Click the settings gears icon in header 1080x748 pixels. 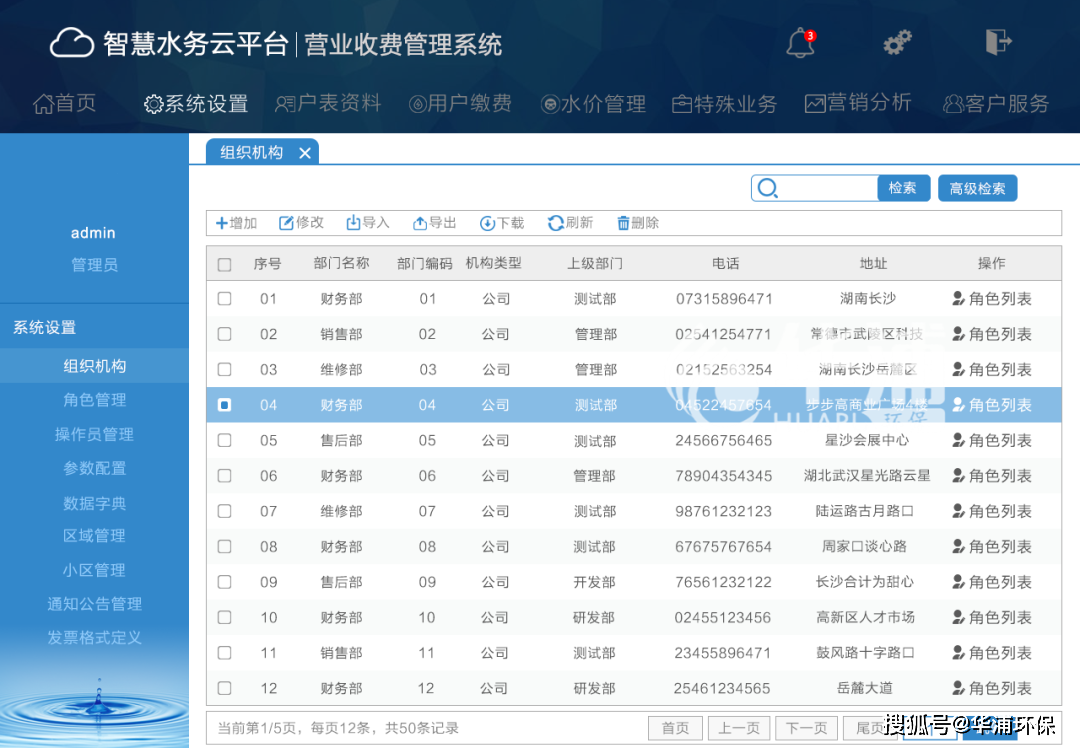pyautogui.click(x=897, y=43)
